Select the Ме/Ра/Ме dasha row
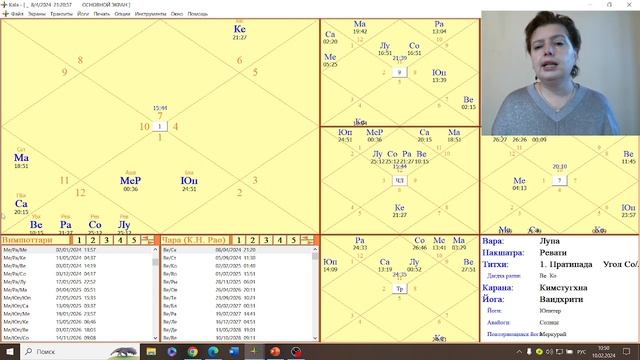Image resolution: width=640 pixels, height=360 pixels. click(x=77, y=250)
